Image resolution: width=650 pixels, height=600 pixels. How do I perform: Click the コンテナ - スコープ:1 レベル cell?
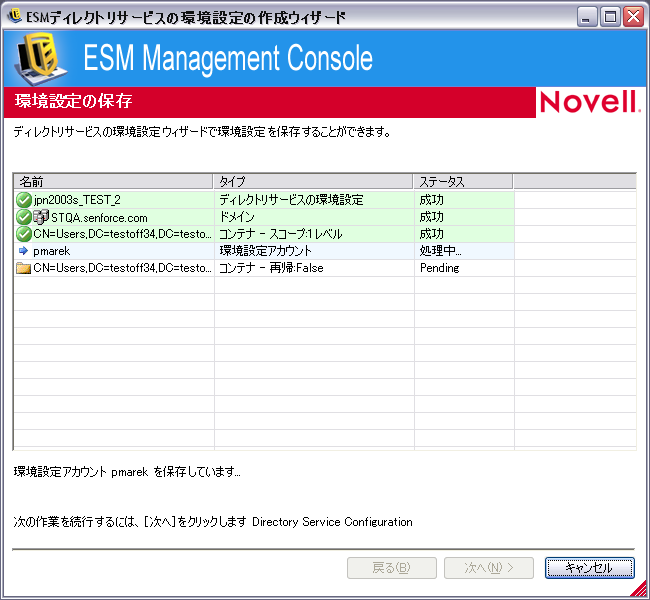point(281,234)
